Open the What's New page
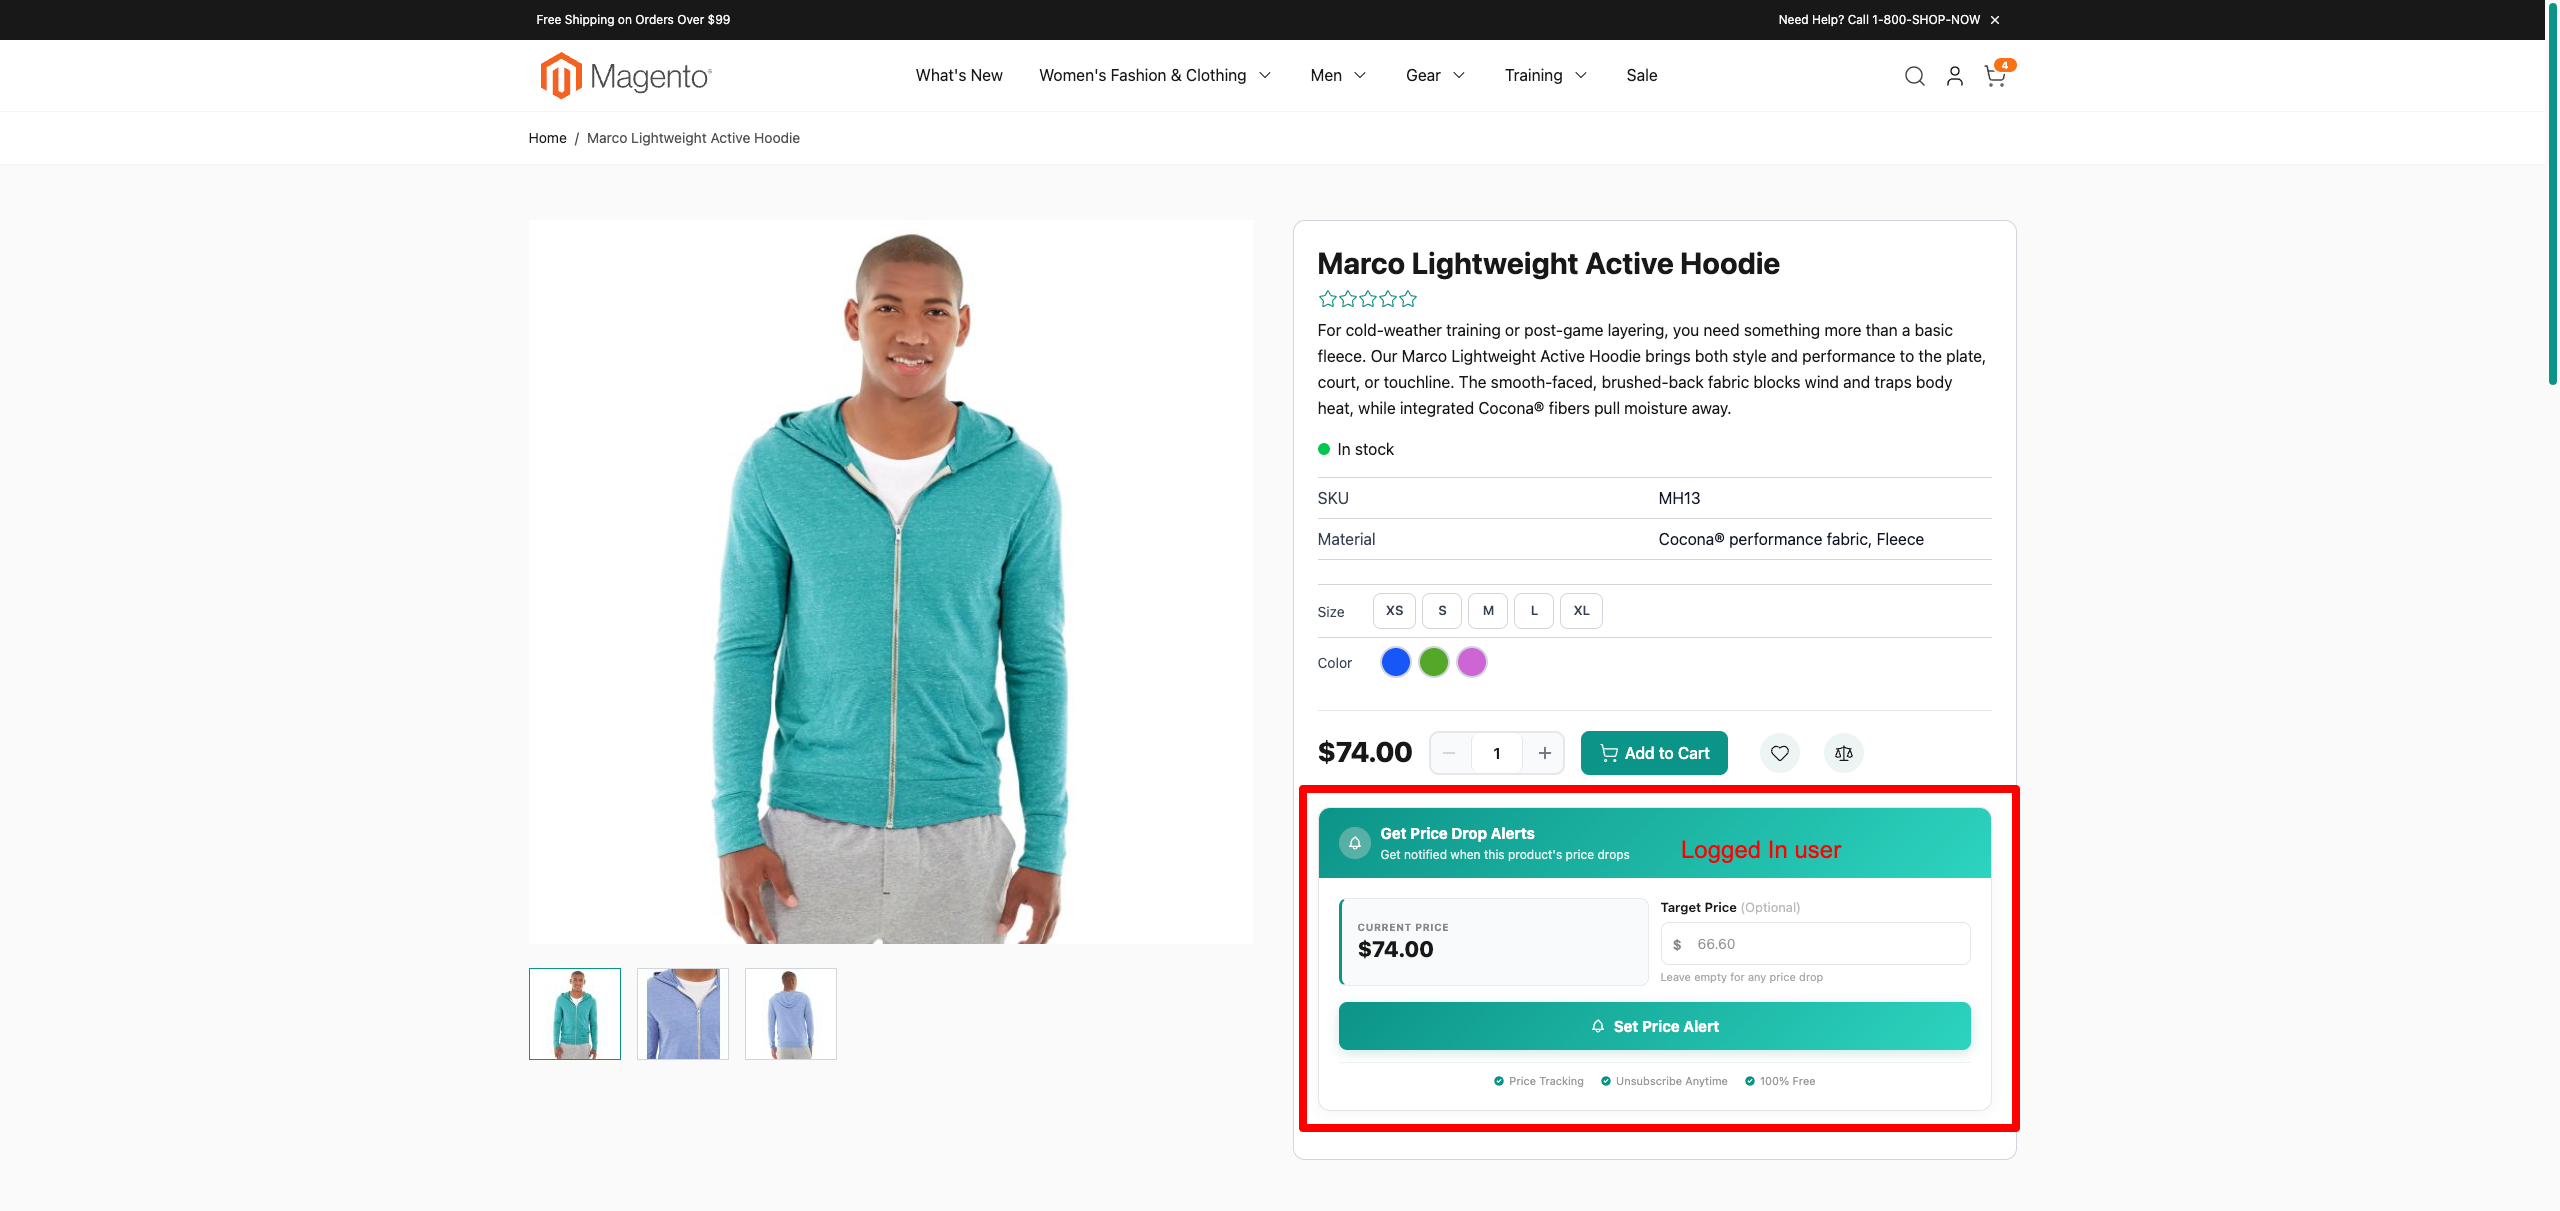The height and width of the screenshot is (1211, 2560). 959,76
